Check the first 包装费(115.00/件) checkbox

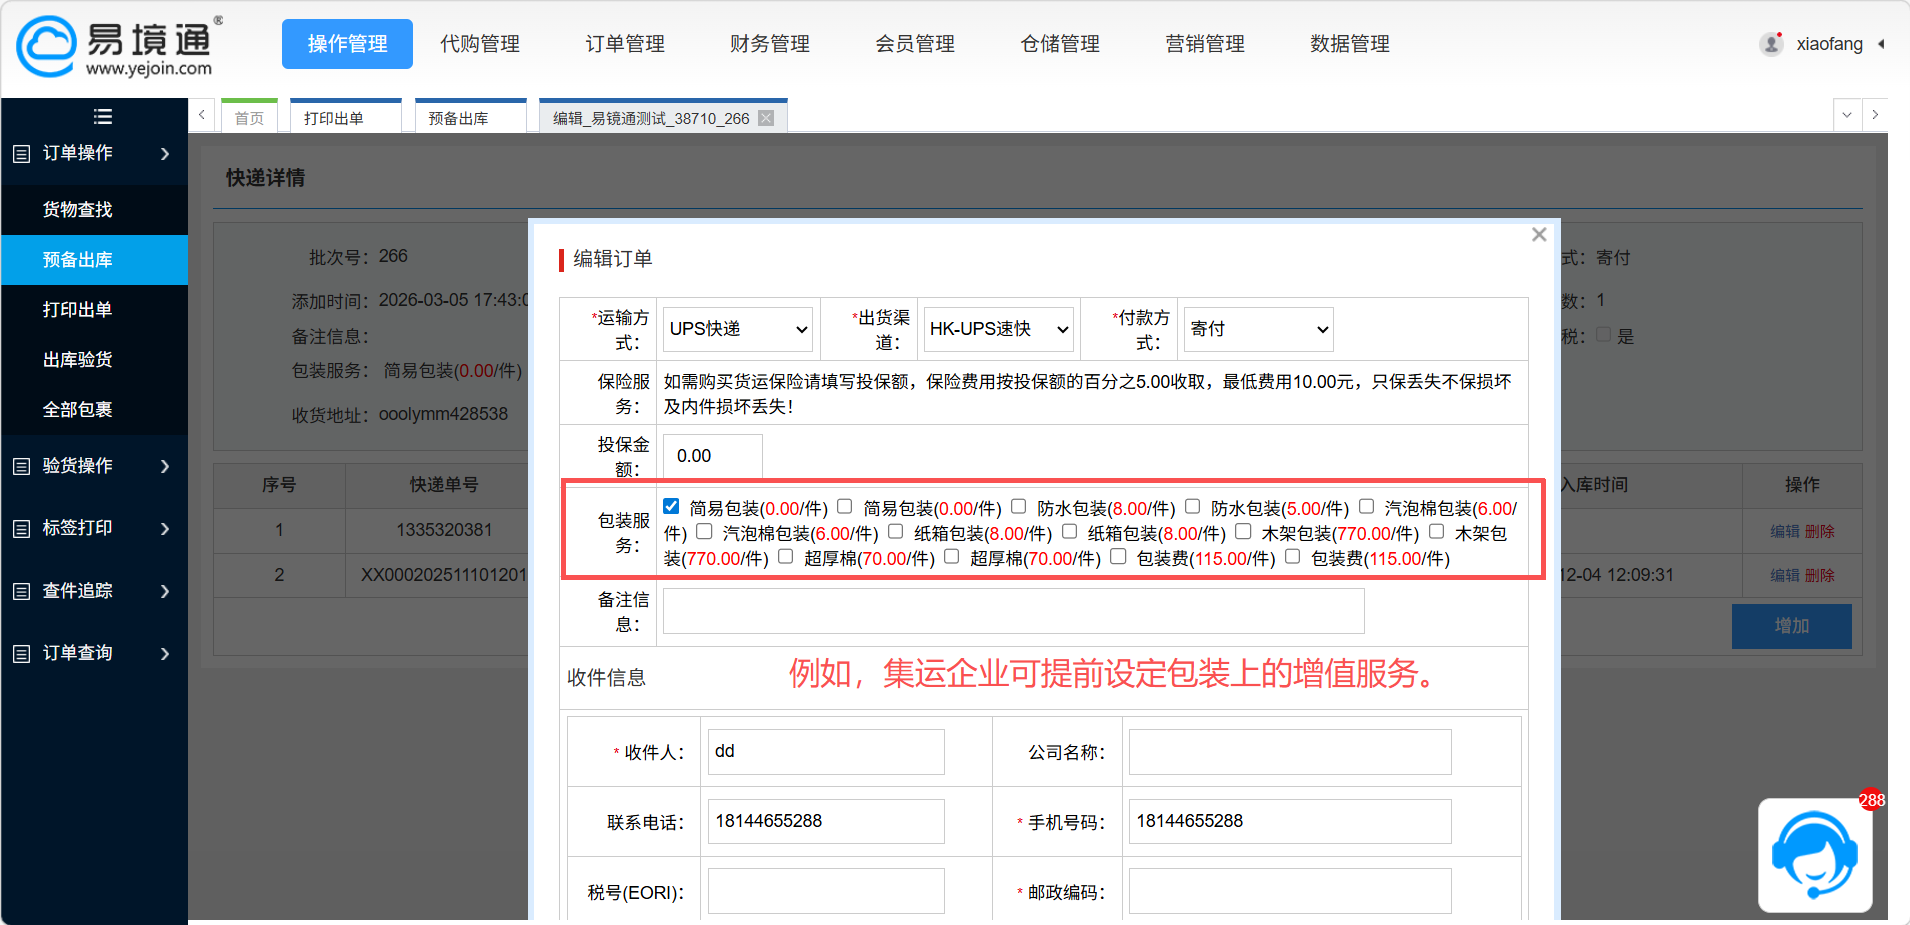coord(1119,556)
